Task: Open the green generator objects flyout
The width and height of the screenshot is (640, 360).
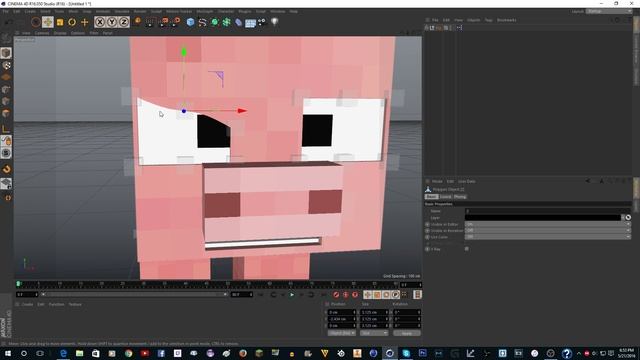Action: point(215,22)
